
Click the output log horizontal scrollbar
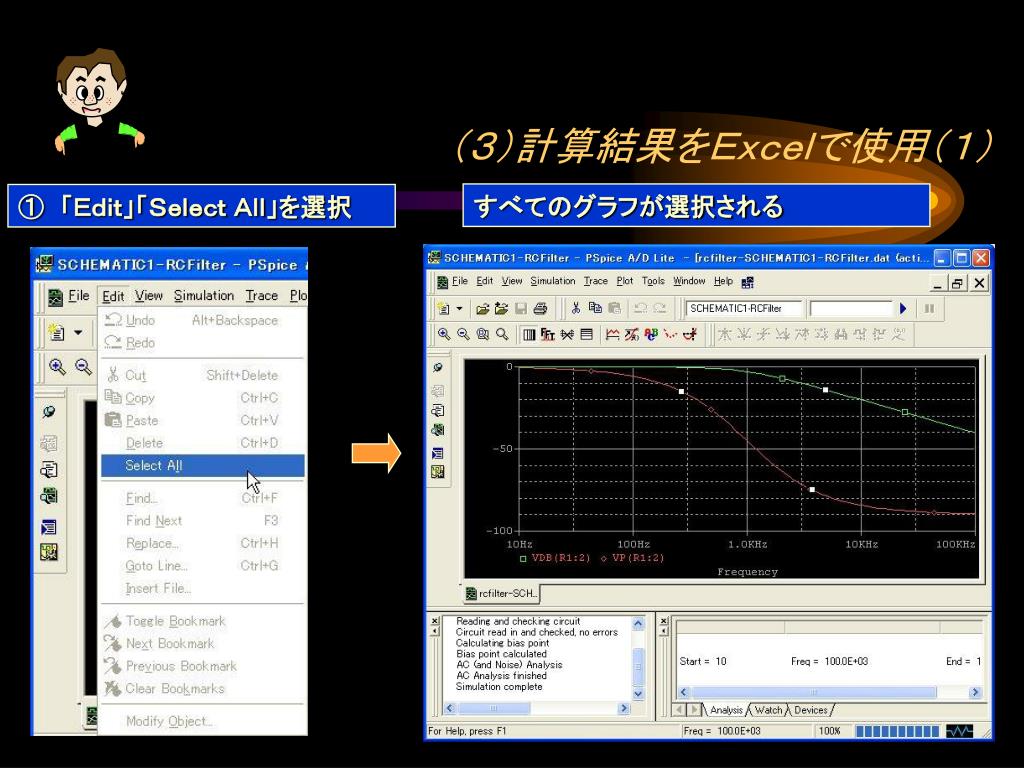tap(537, 708)
